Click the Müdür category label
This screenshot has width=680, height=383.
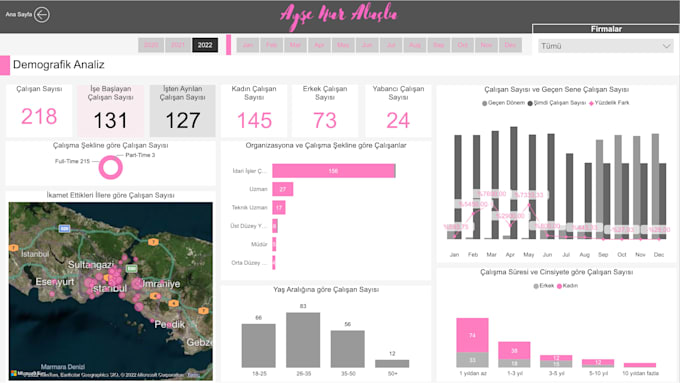click(x=259, y=244)
